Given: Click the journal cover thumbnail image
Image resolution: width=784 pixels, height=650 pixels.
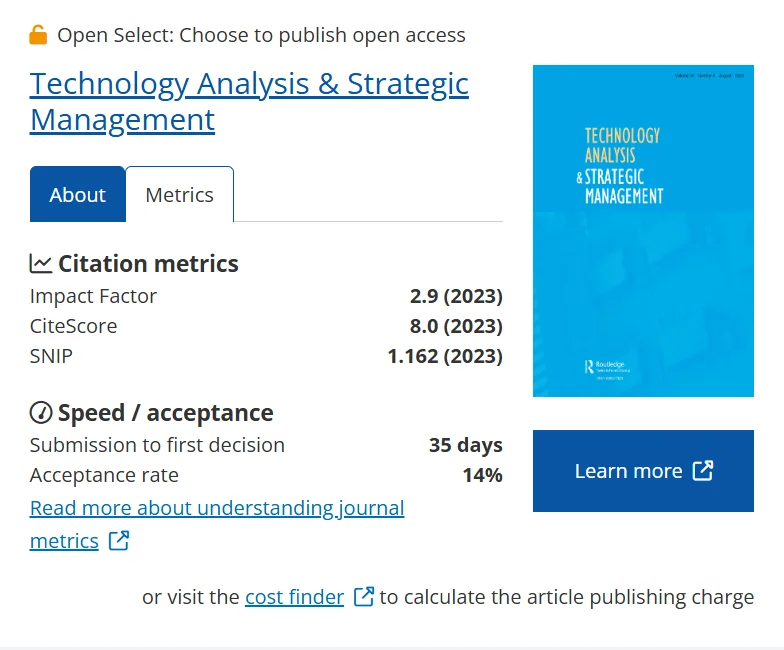Looking at the screenshot, I should tap(643, 230).
